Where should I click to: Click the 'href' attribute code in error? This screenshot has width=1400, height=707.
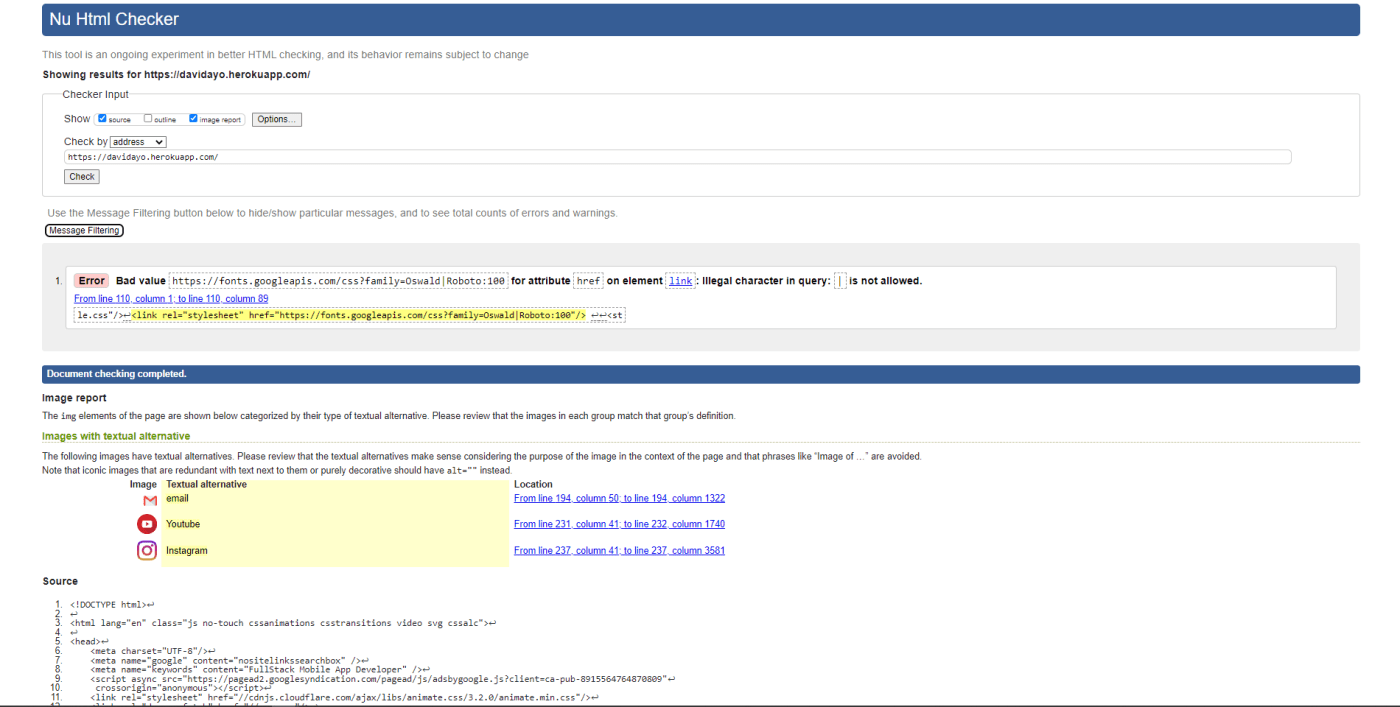[589, 281]
